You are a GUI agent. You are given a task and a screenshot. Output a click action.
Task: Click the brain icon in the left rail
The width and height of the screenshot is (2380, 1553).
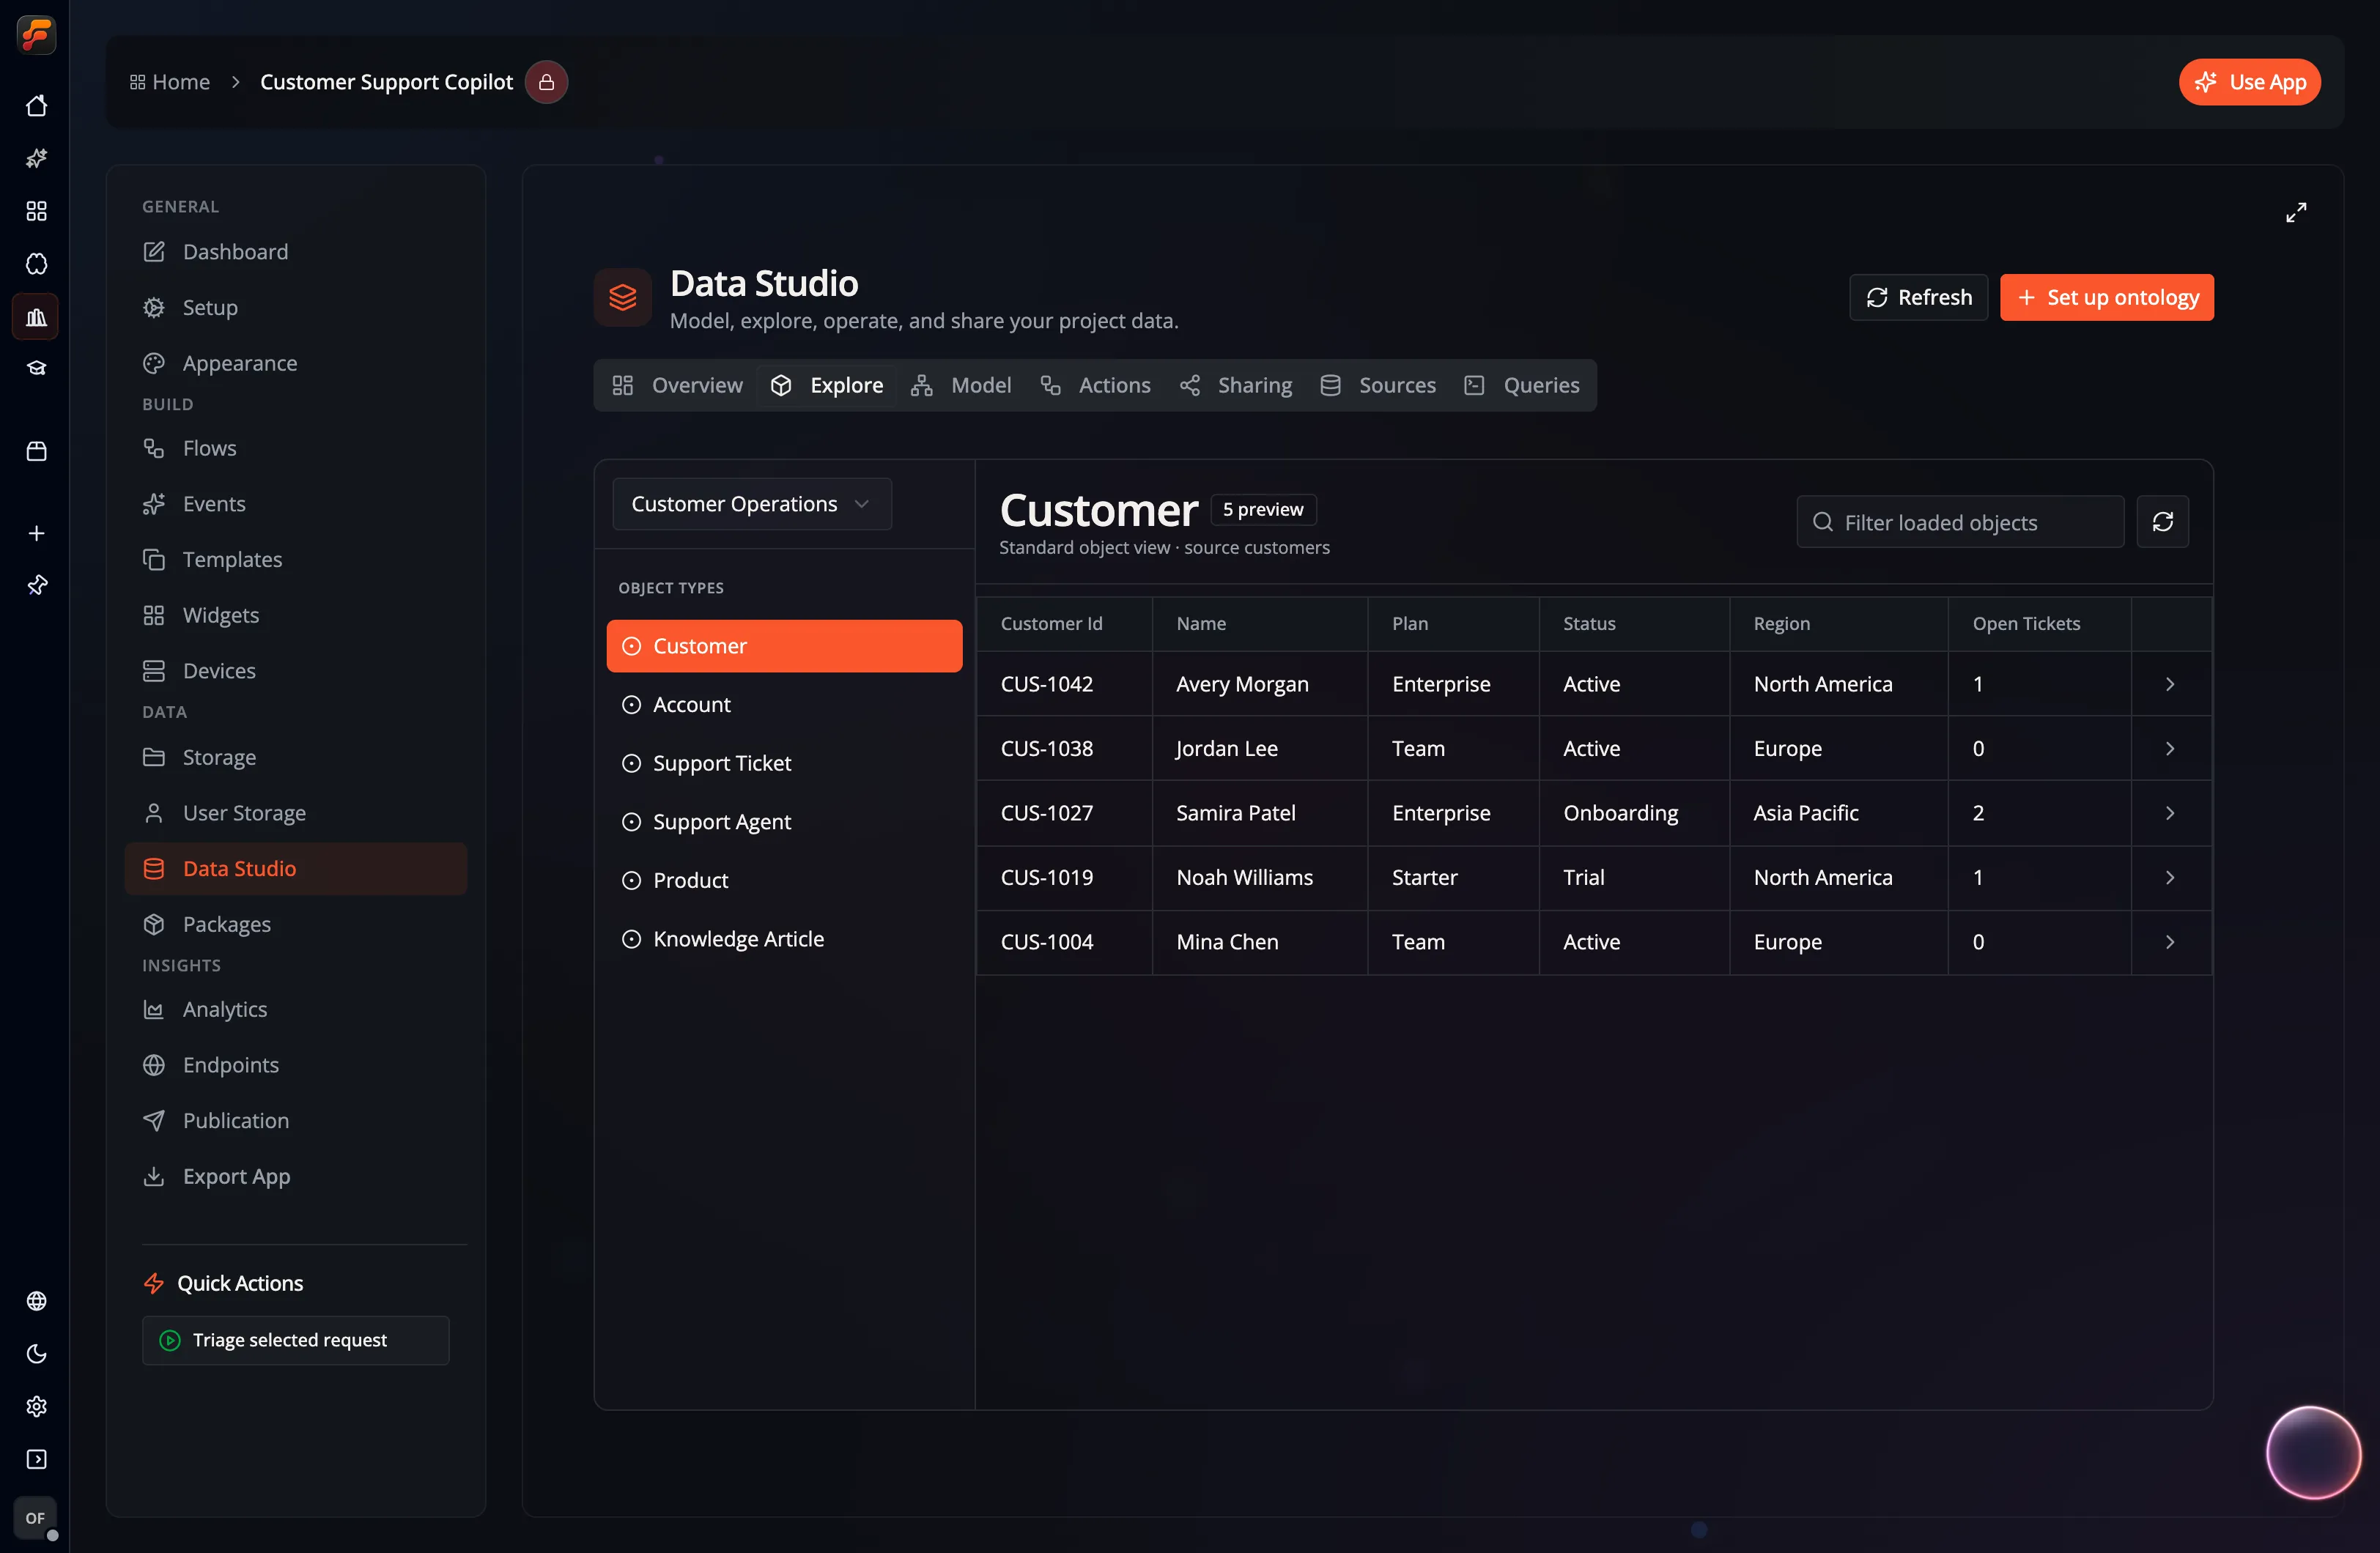click(x=36, y=264)
